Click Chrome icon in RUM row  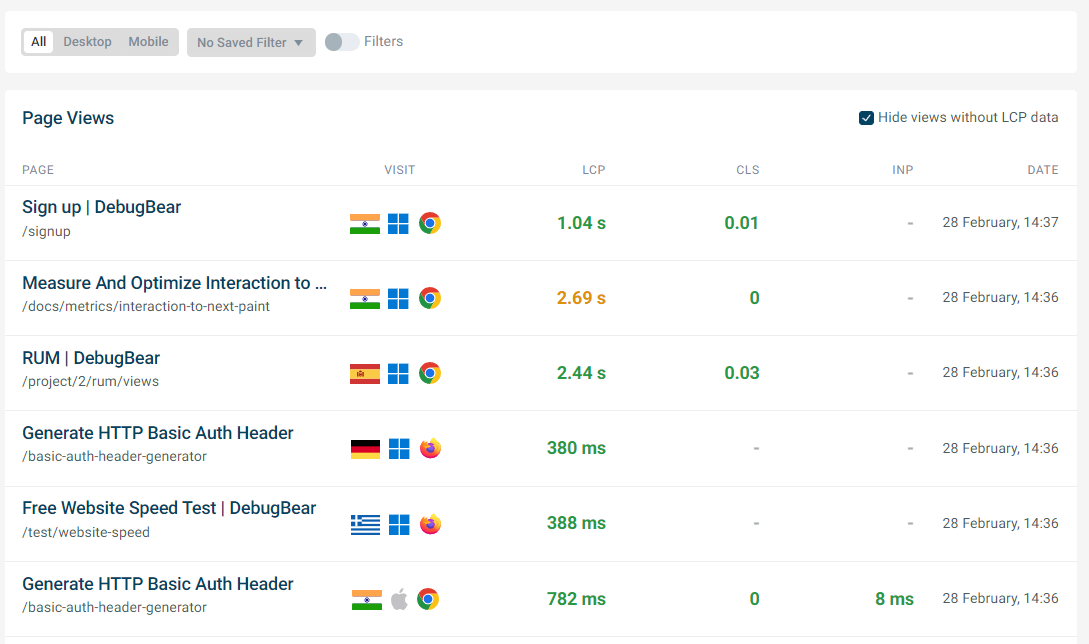pos(430,373)
